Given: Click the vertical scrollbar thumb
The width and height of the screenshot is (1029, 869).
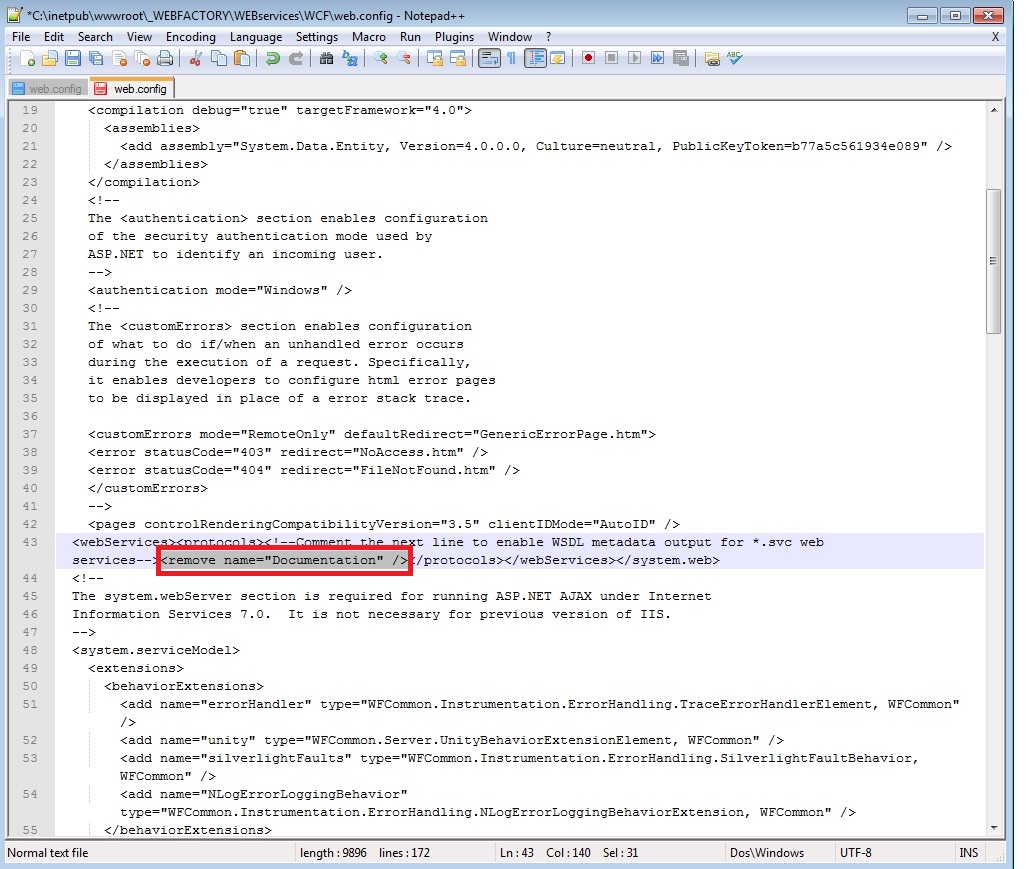Looking at the screenshot, I should 993,260.
